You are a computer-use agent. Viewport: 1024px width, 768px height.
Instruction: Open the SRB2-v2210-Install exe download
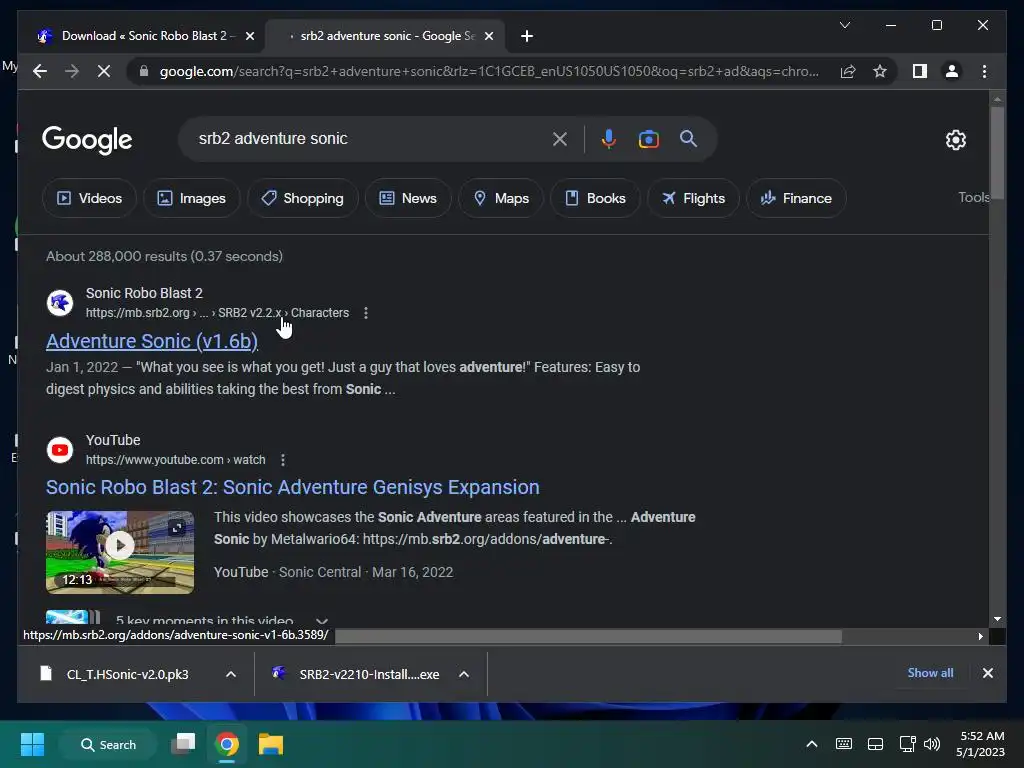point(358,674)
